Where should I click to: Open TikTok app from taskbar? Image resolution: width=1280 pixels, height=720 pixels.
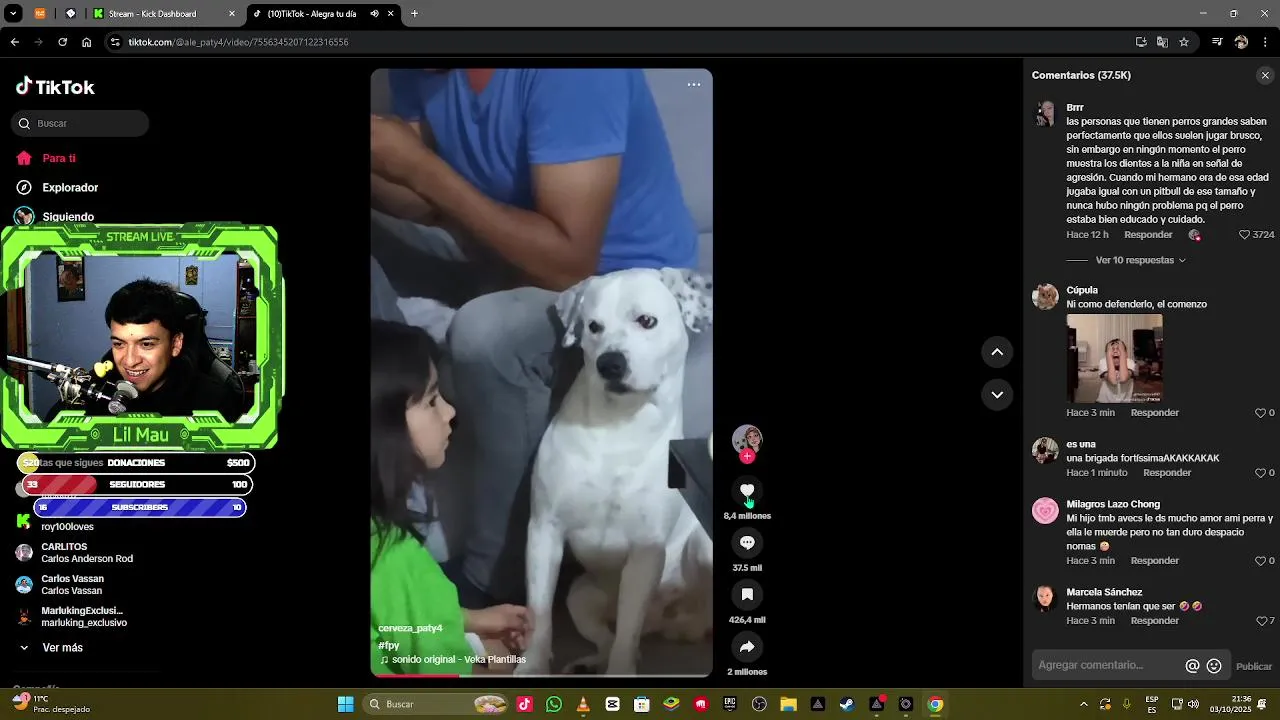(525, 704)
